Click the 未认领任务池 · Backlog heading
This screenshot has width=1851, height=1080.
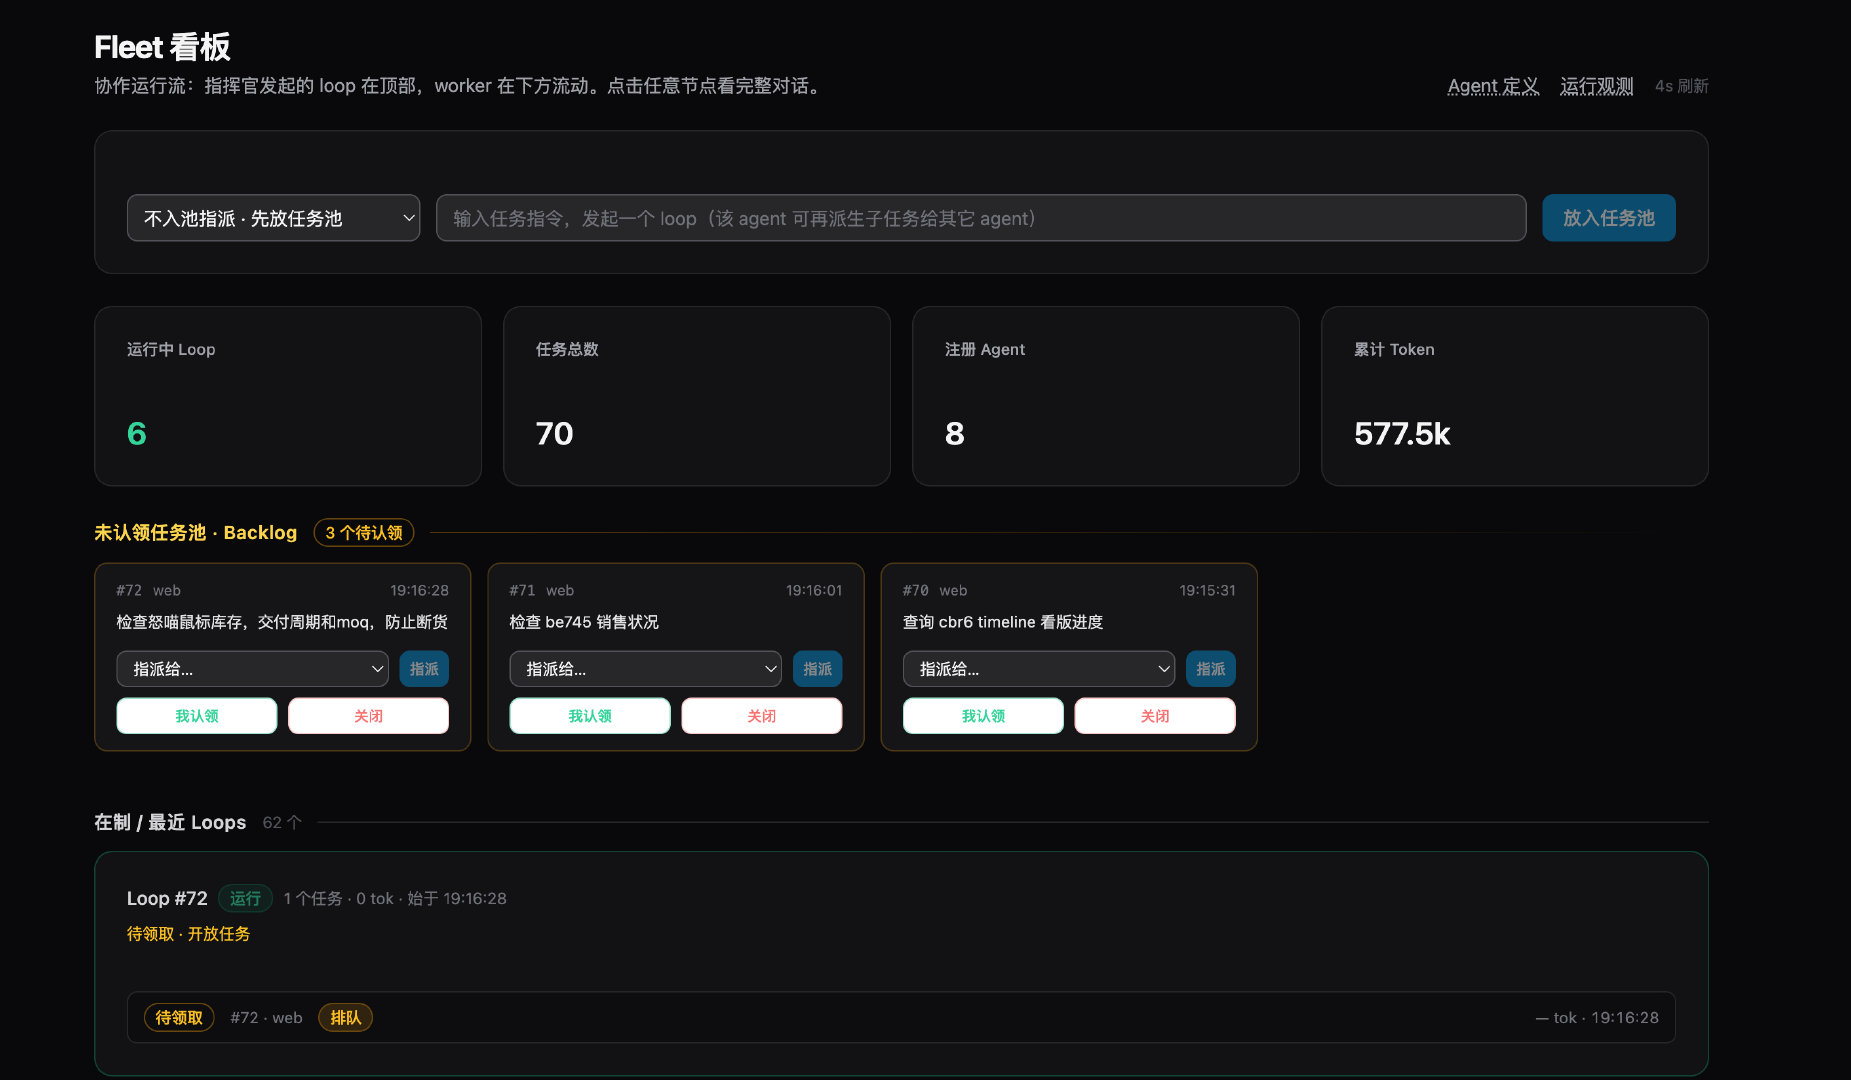tap(196, 533)
